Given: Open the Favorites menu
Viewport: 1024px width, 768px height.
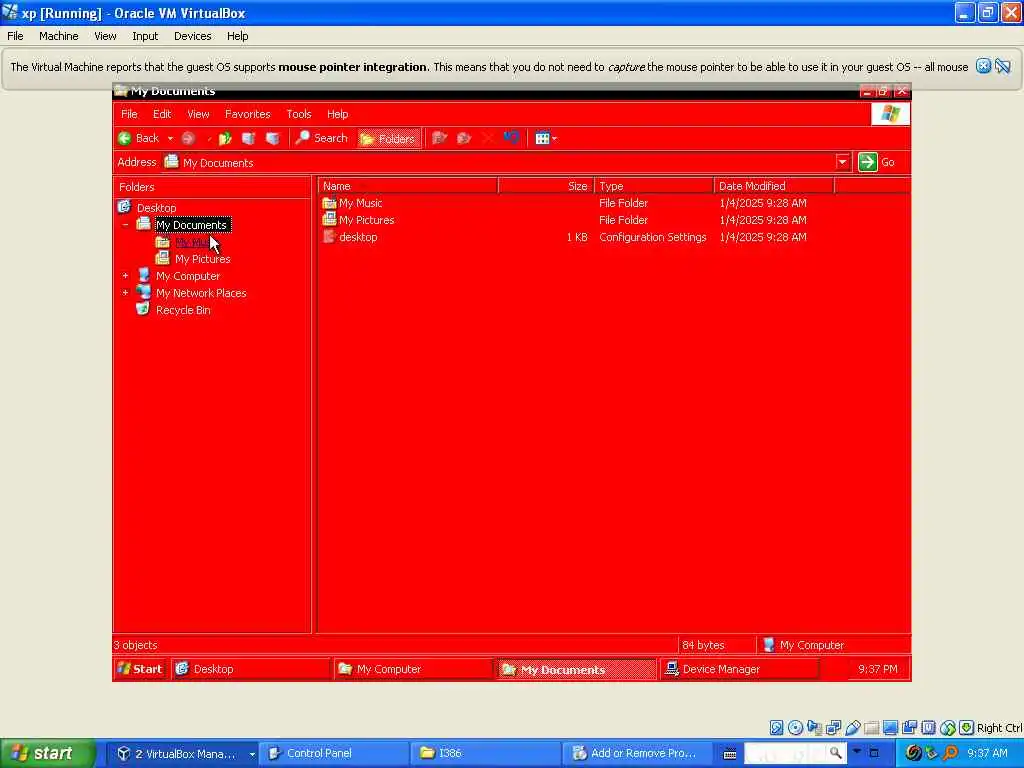Looking at the screenshot, I should tap(248, 114).
